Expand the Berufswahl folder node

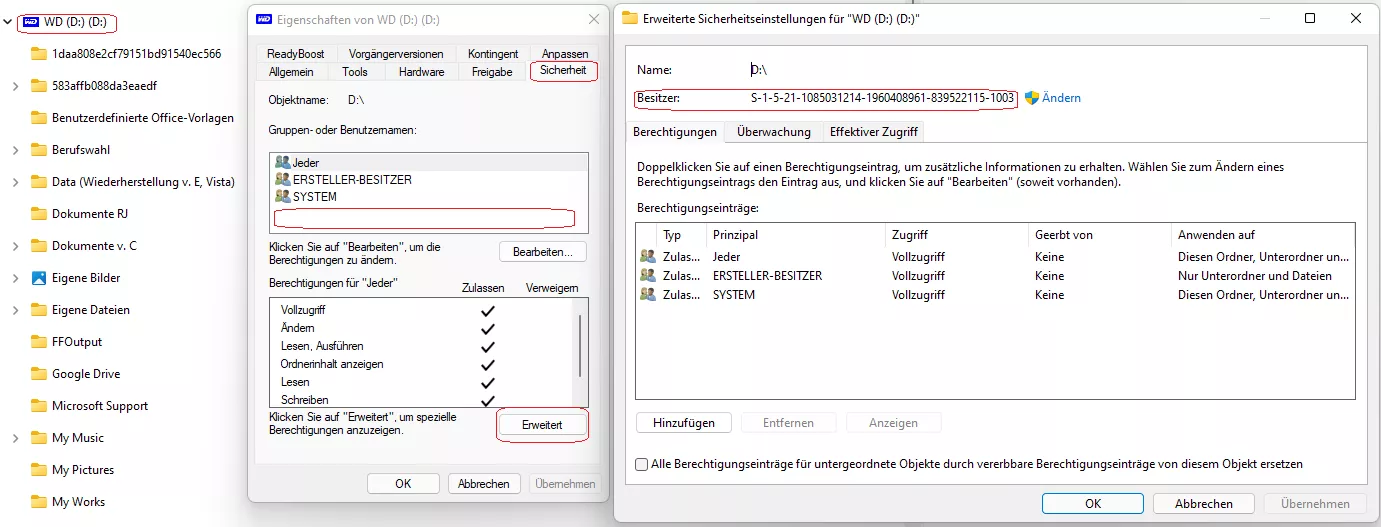click(15, 150)
